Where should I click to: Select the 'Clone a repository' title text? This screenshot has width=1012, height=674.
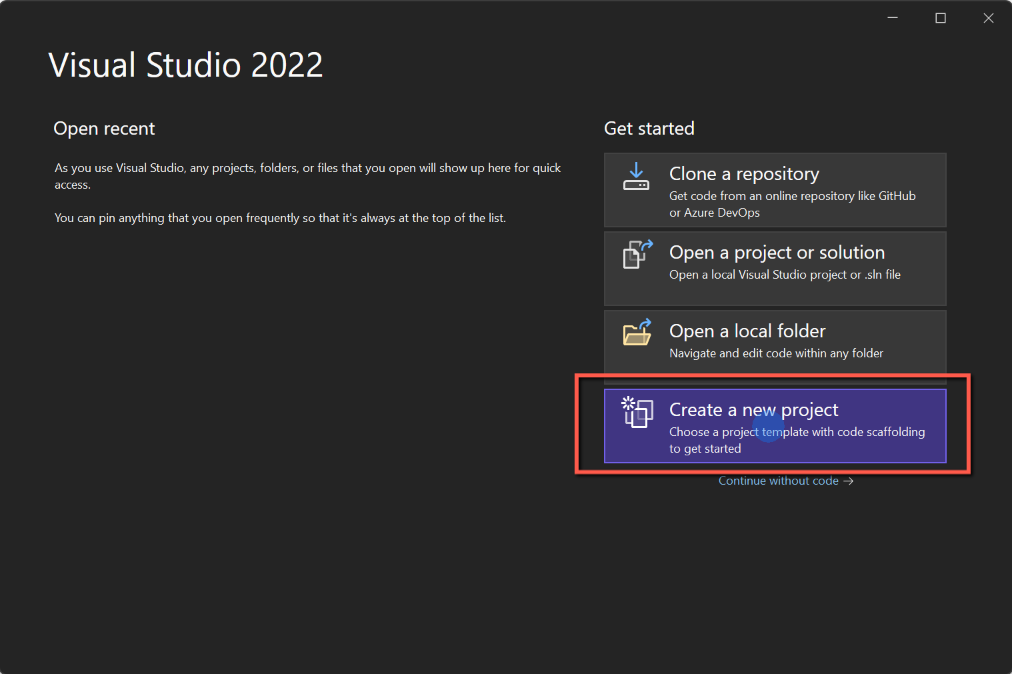coord(743,174)
